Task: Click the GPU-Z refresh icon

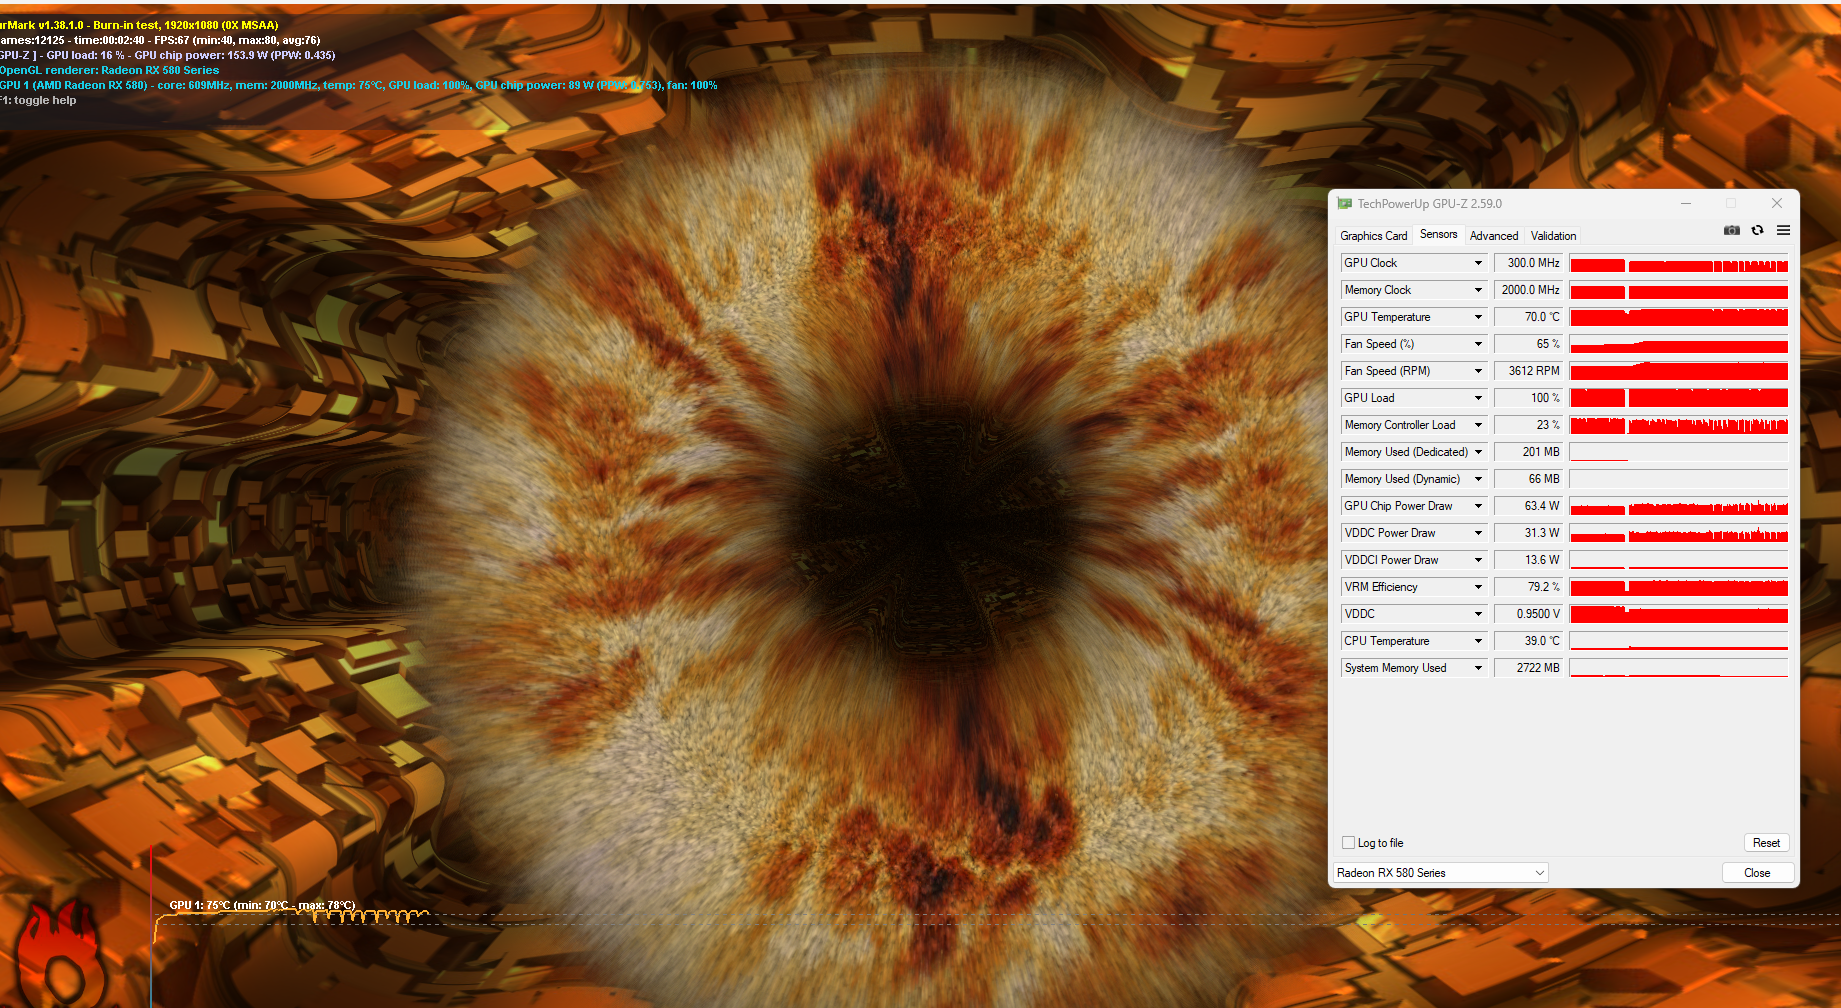Action: coord(1757,230)
